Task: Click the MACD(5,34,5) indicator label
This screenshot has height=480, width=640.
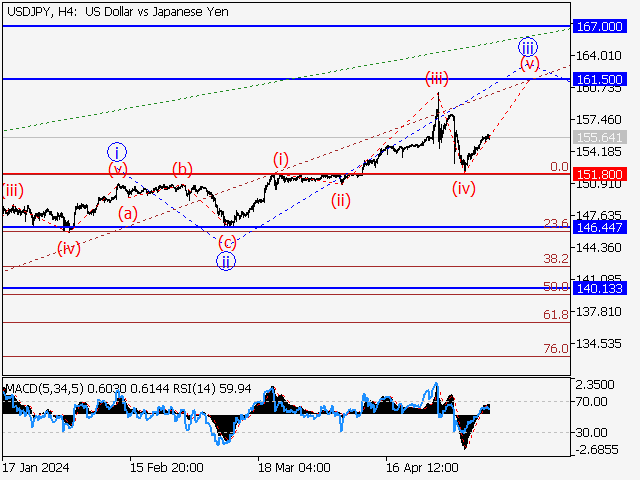Action: point(45,388)
